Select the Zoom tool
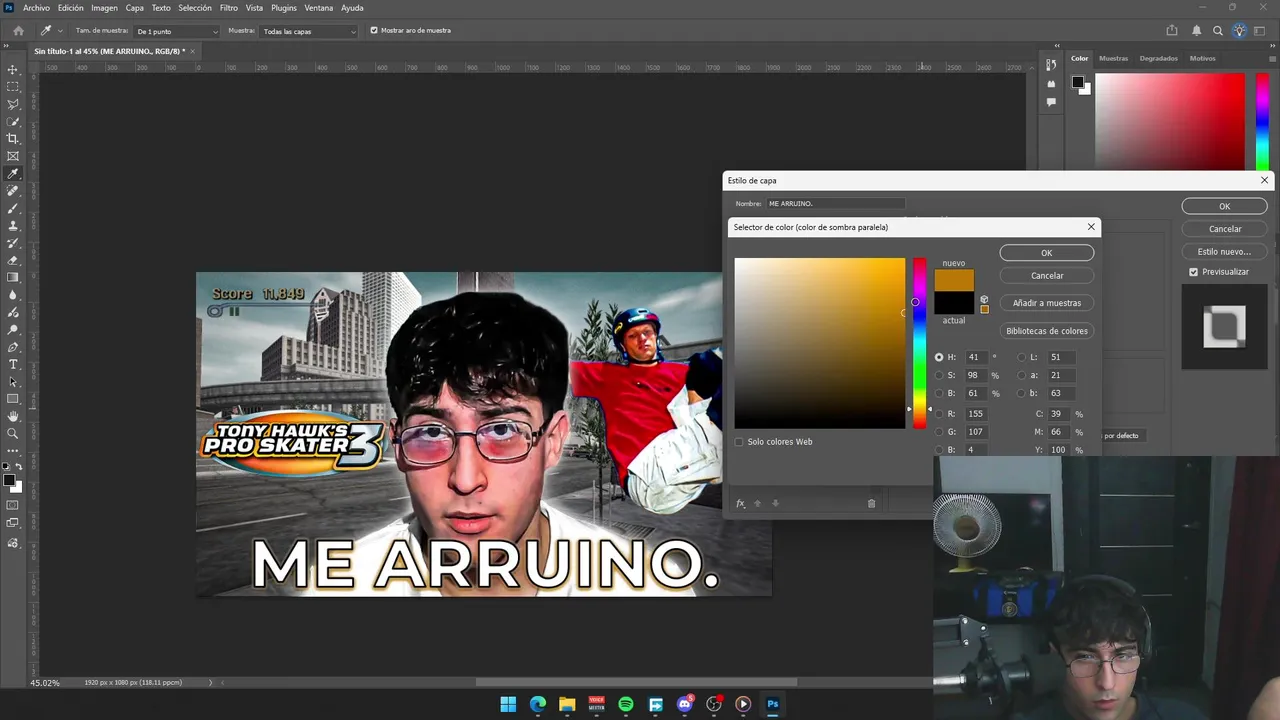 13,433
